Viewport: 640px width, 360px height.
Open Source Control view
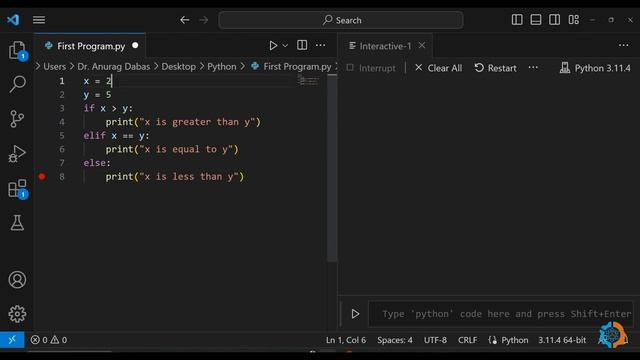(x=17, y=119)
